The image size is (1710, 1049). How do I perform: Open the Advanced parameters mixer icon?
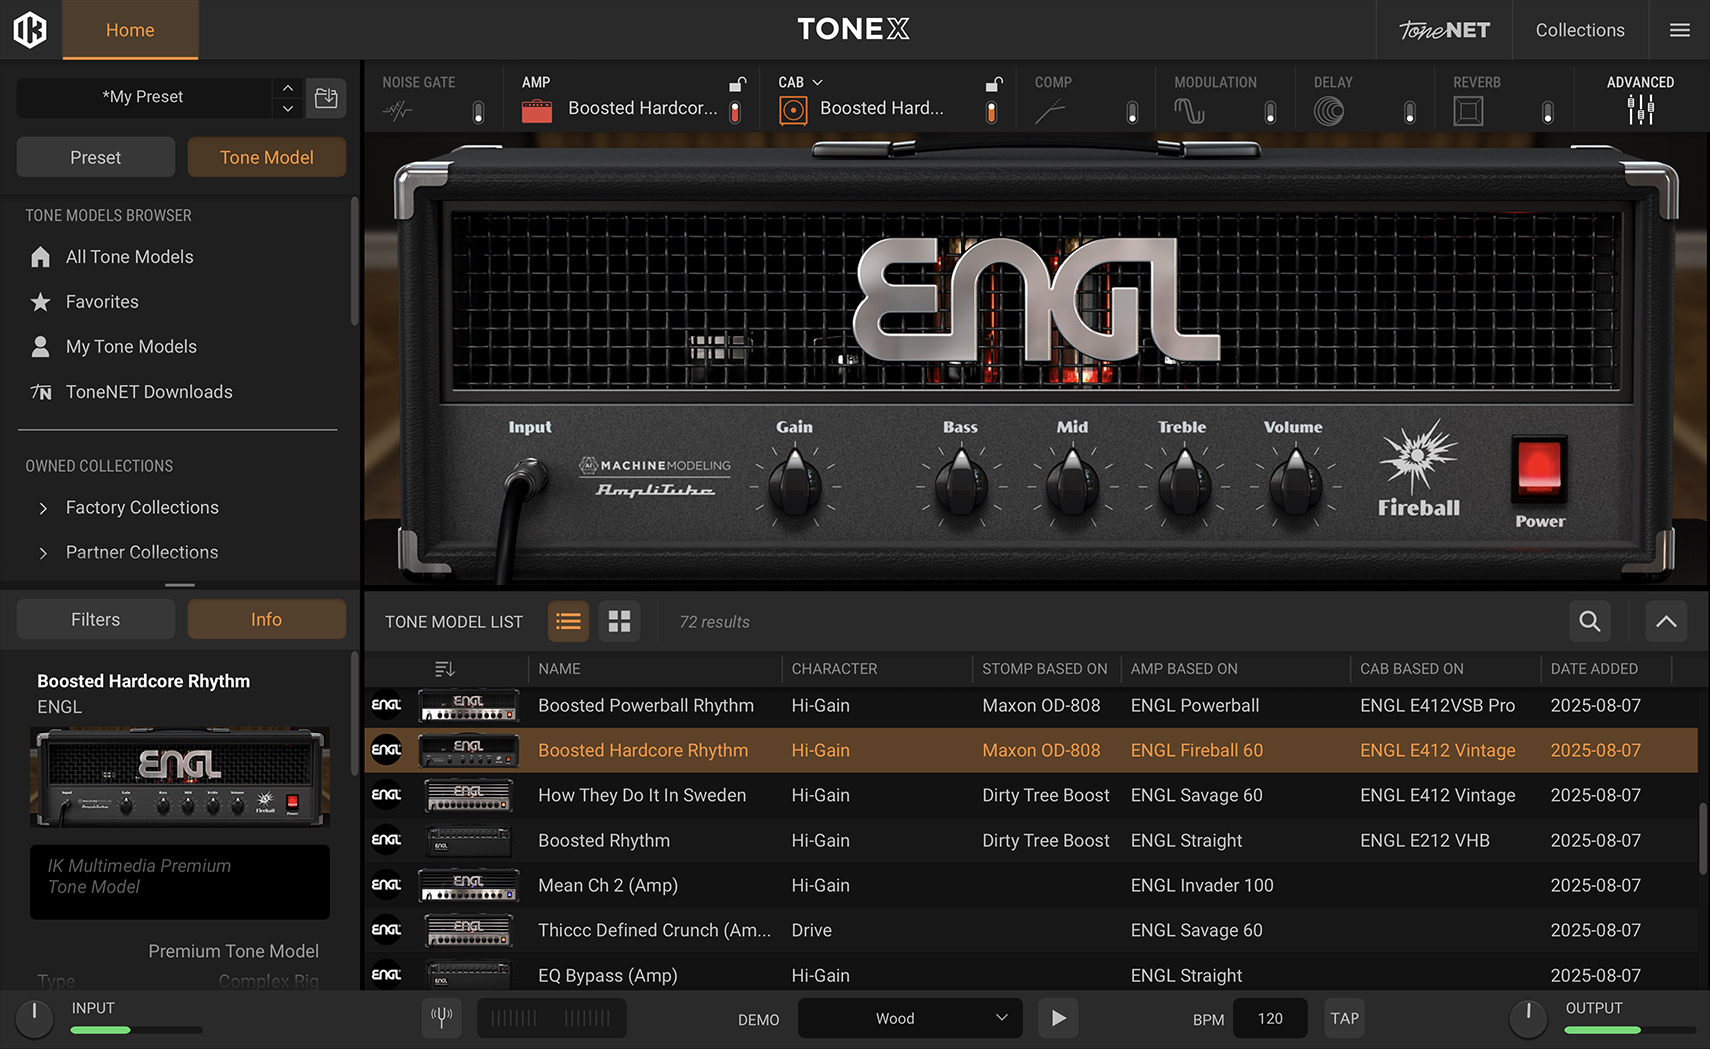point(1639,110)
